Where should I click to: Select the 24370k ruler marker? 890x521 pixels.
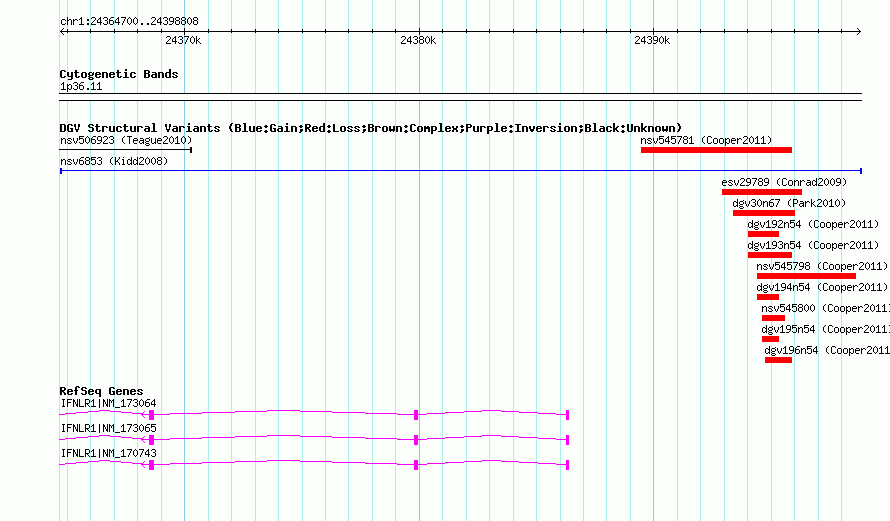(183, 40)
